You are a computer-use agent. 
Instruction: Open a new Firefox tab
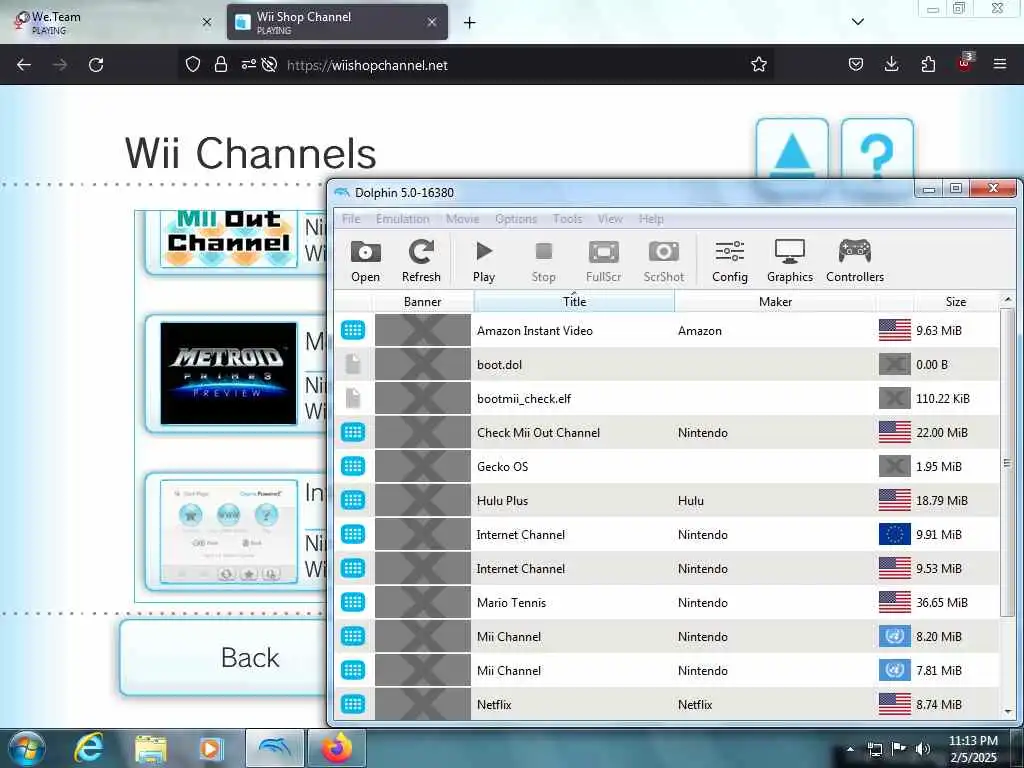tap(470, 23)
